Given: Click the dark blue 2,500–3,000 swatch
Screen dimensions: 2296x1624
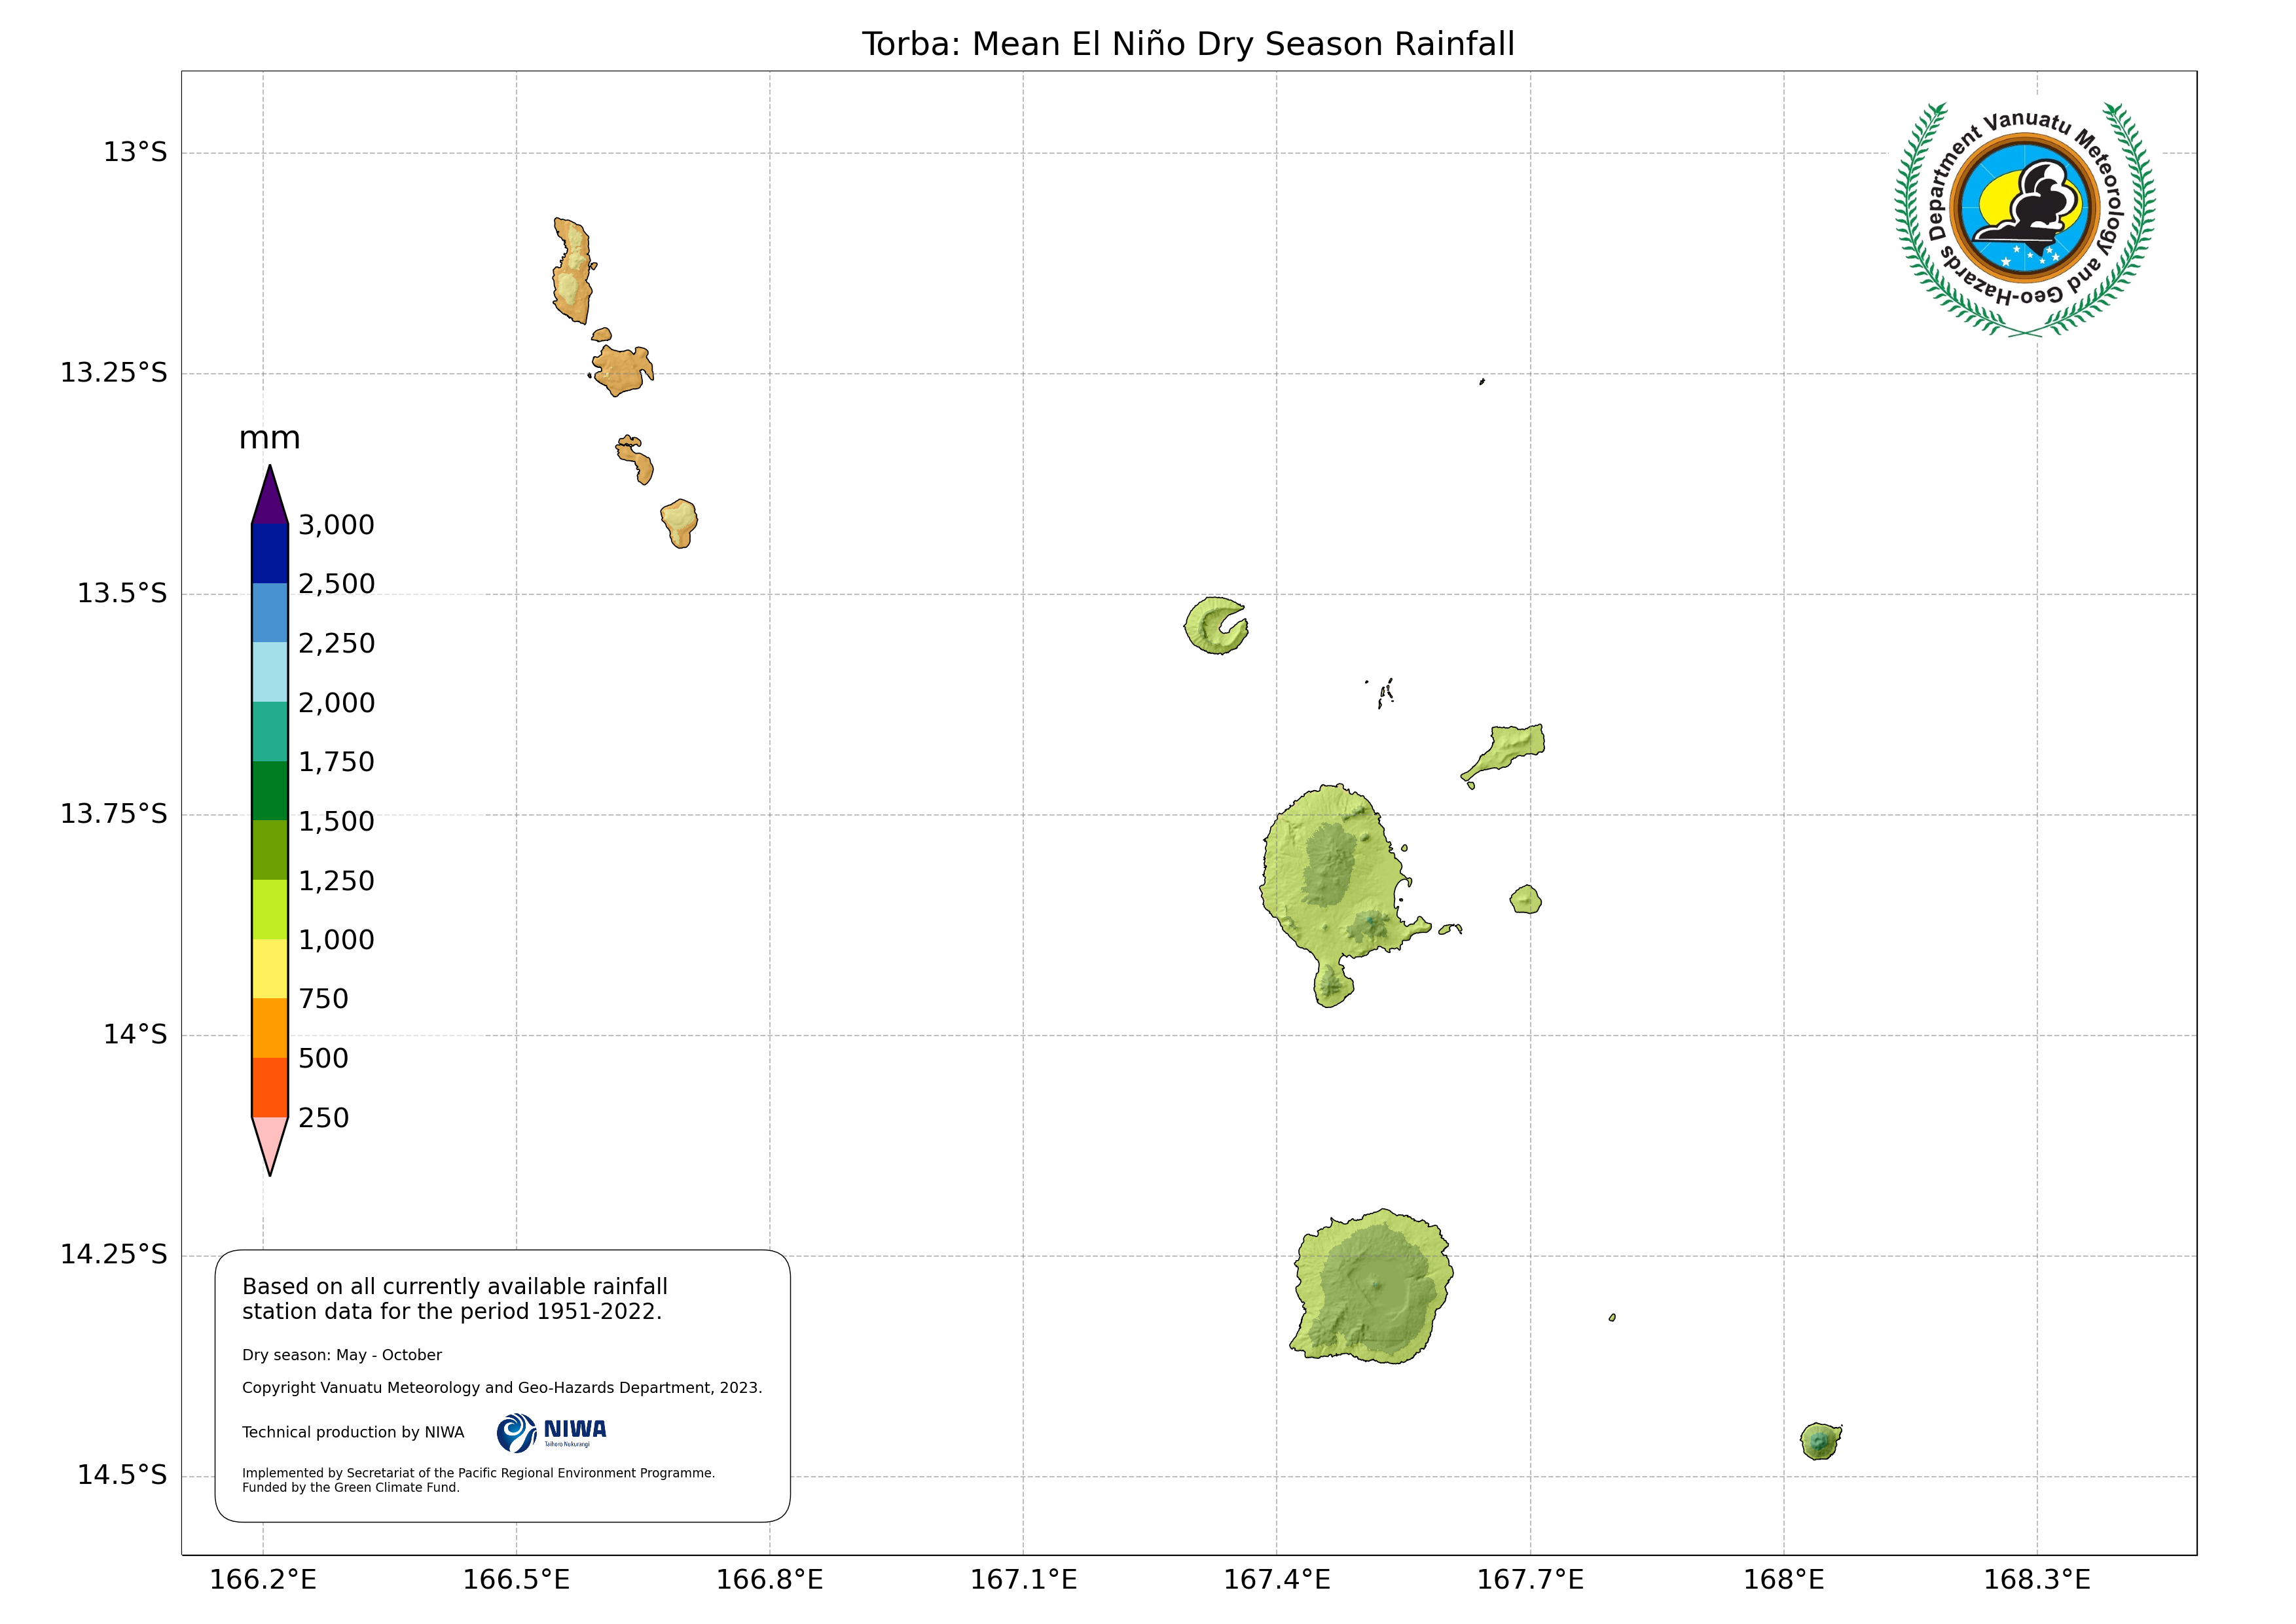Looking at the screenshot, I should click(x=270, y=553).
